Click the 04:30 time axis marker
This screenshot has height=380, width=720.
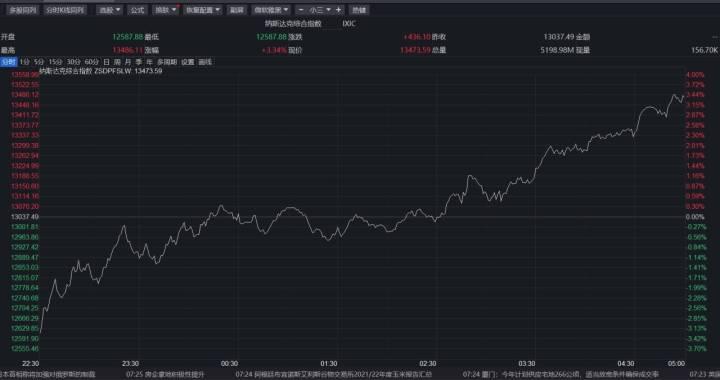point(626,363)
